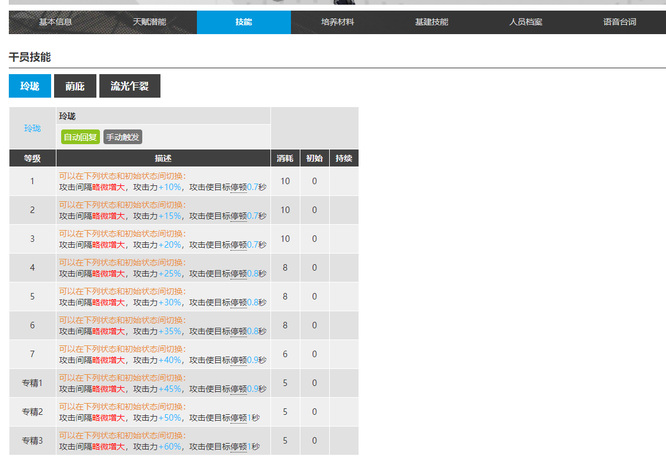Viewport: 666px width, 466px height.
Task: Show the 荫庇 skill
Action: click(75, 87)
